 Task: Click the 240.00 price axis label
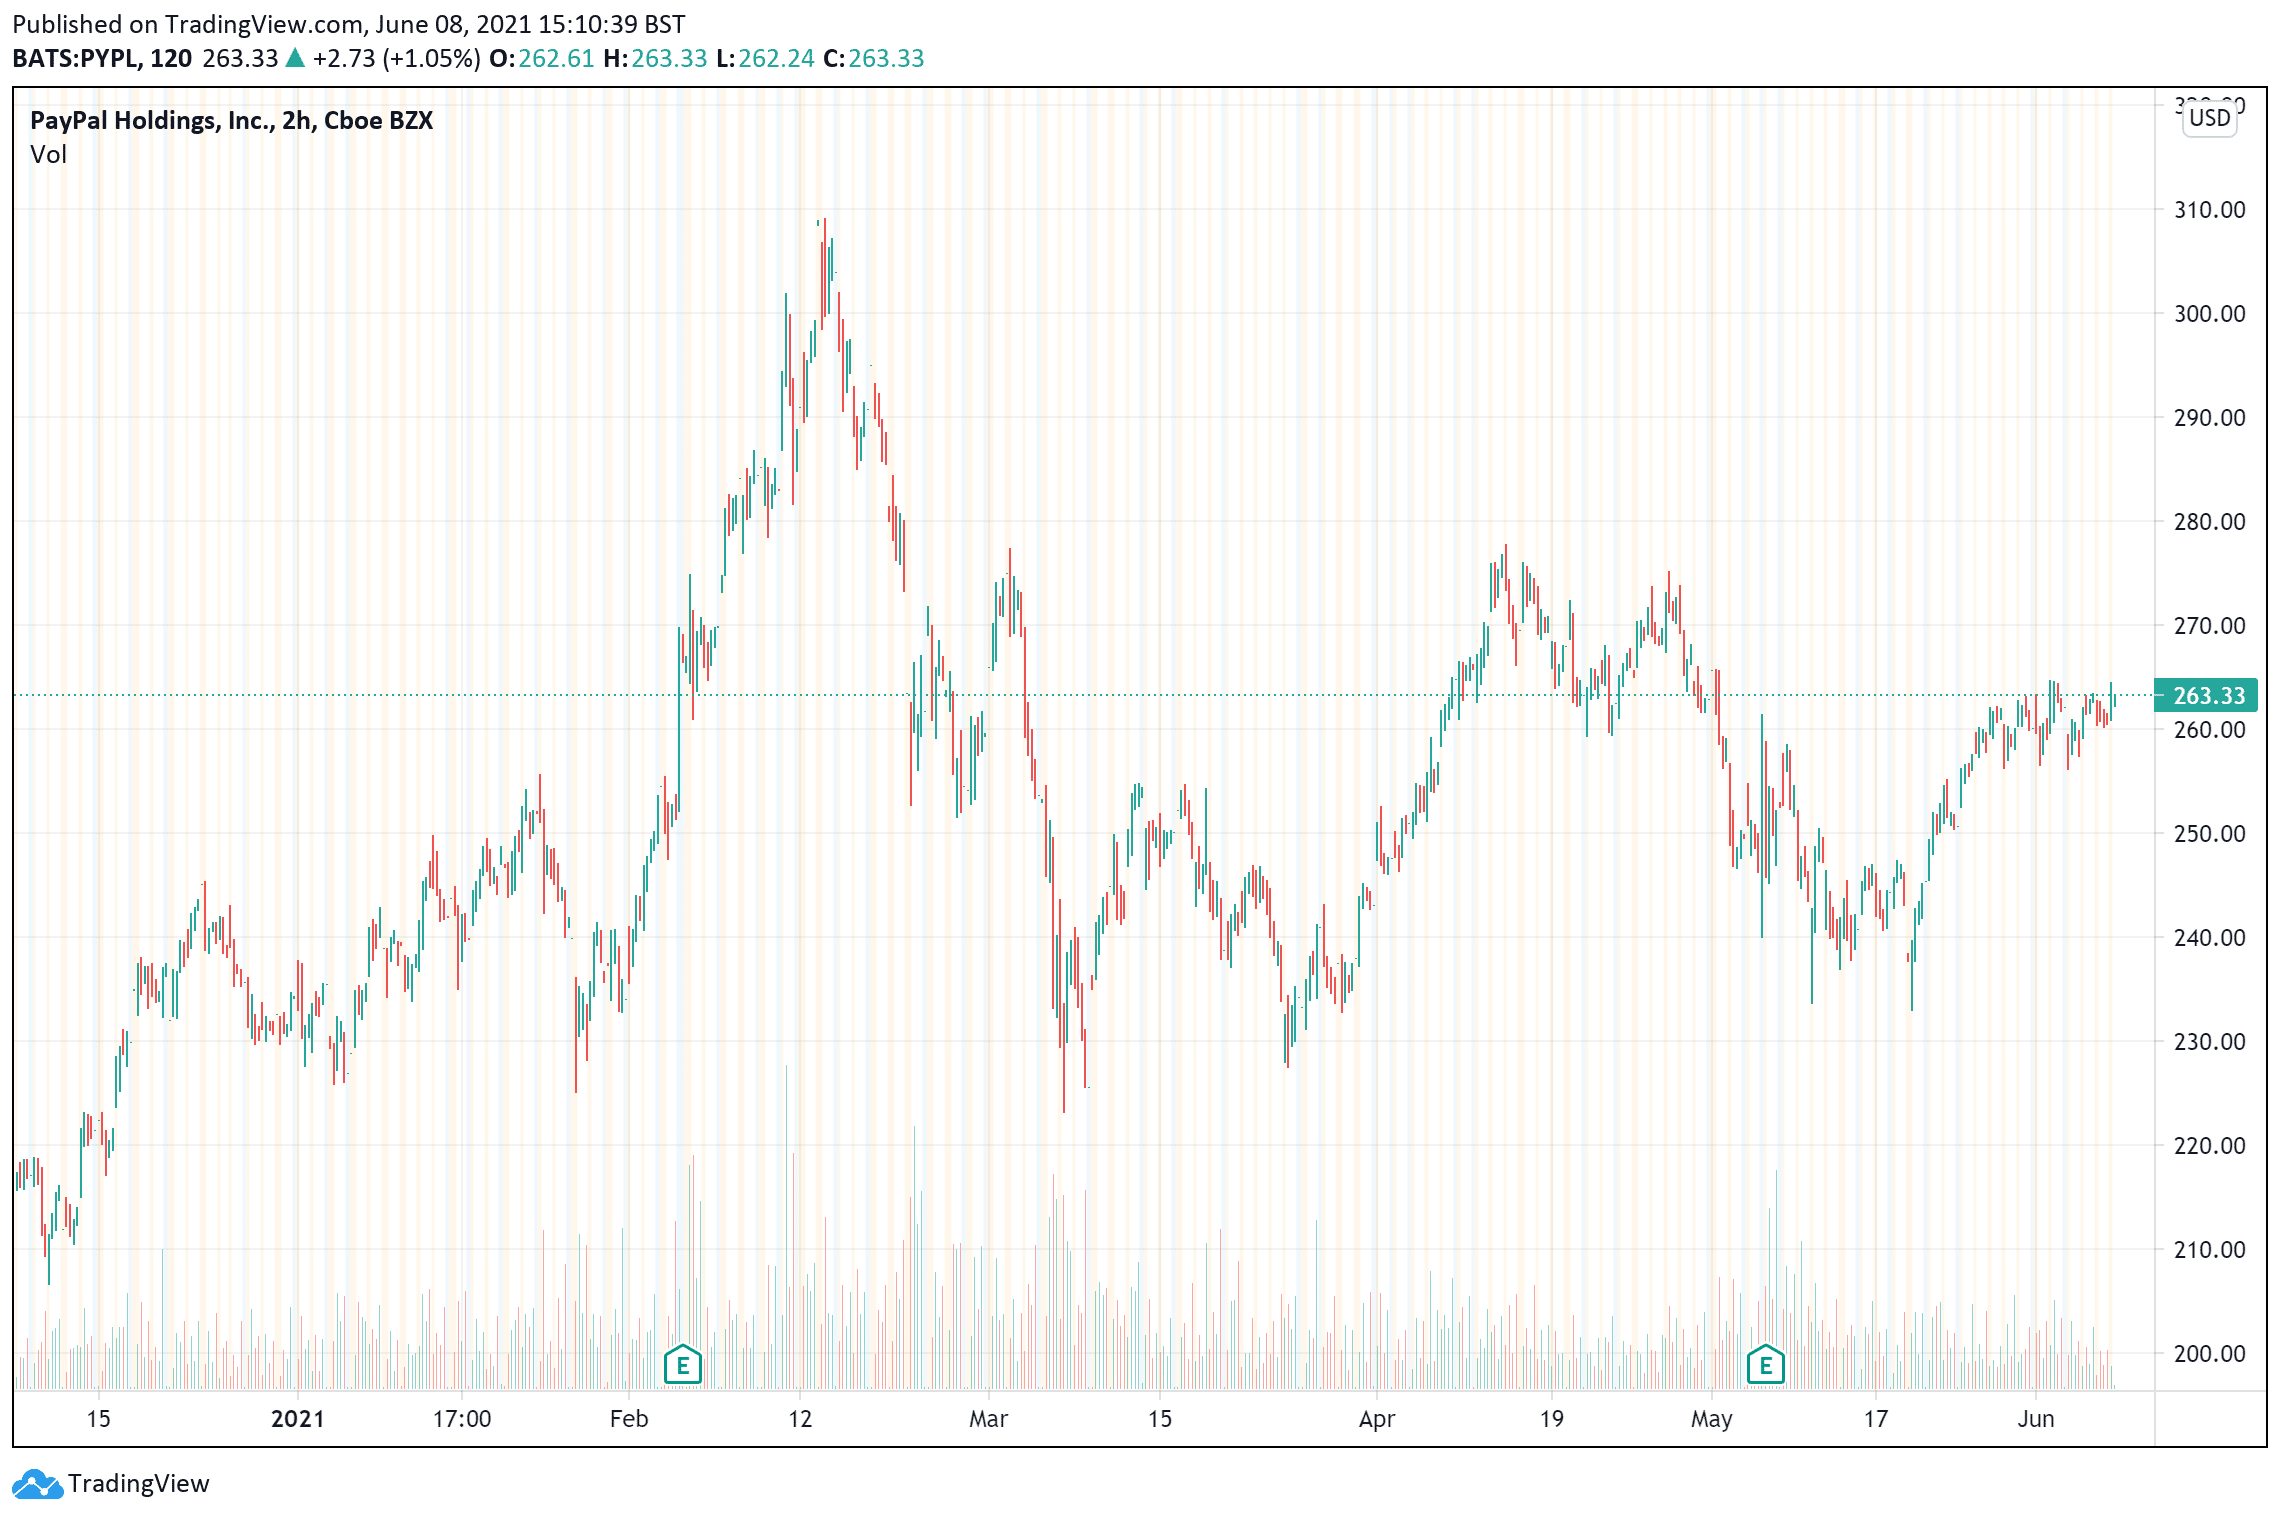2209,938
